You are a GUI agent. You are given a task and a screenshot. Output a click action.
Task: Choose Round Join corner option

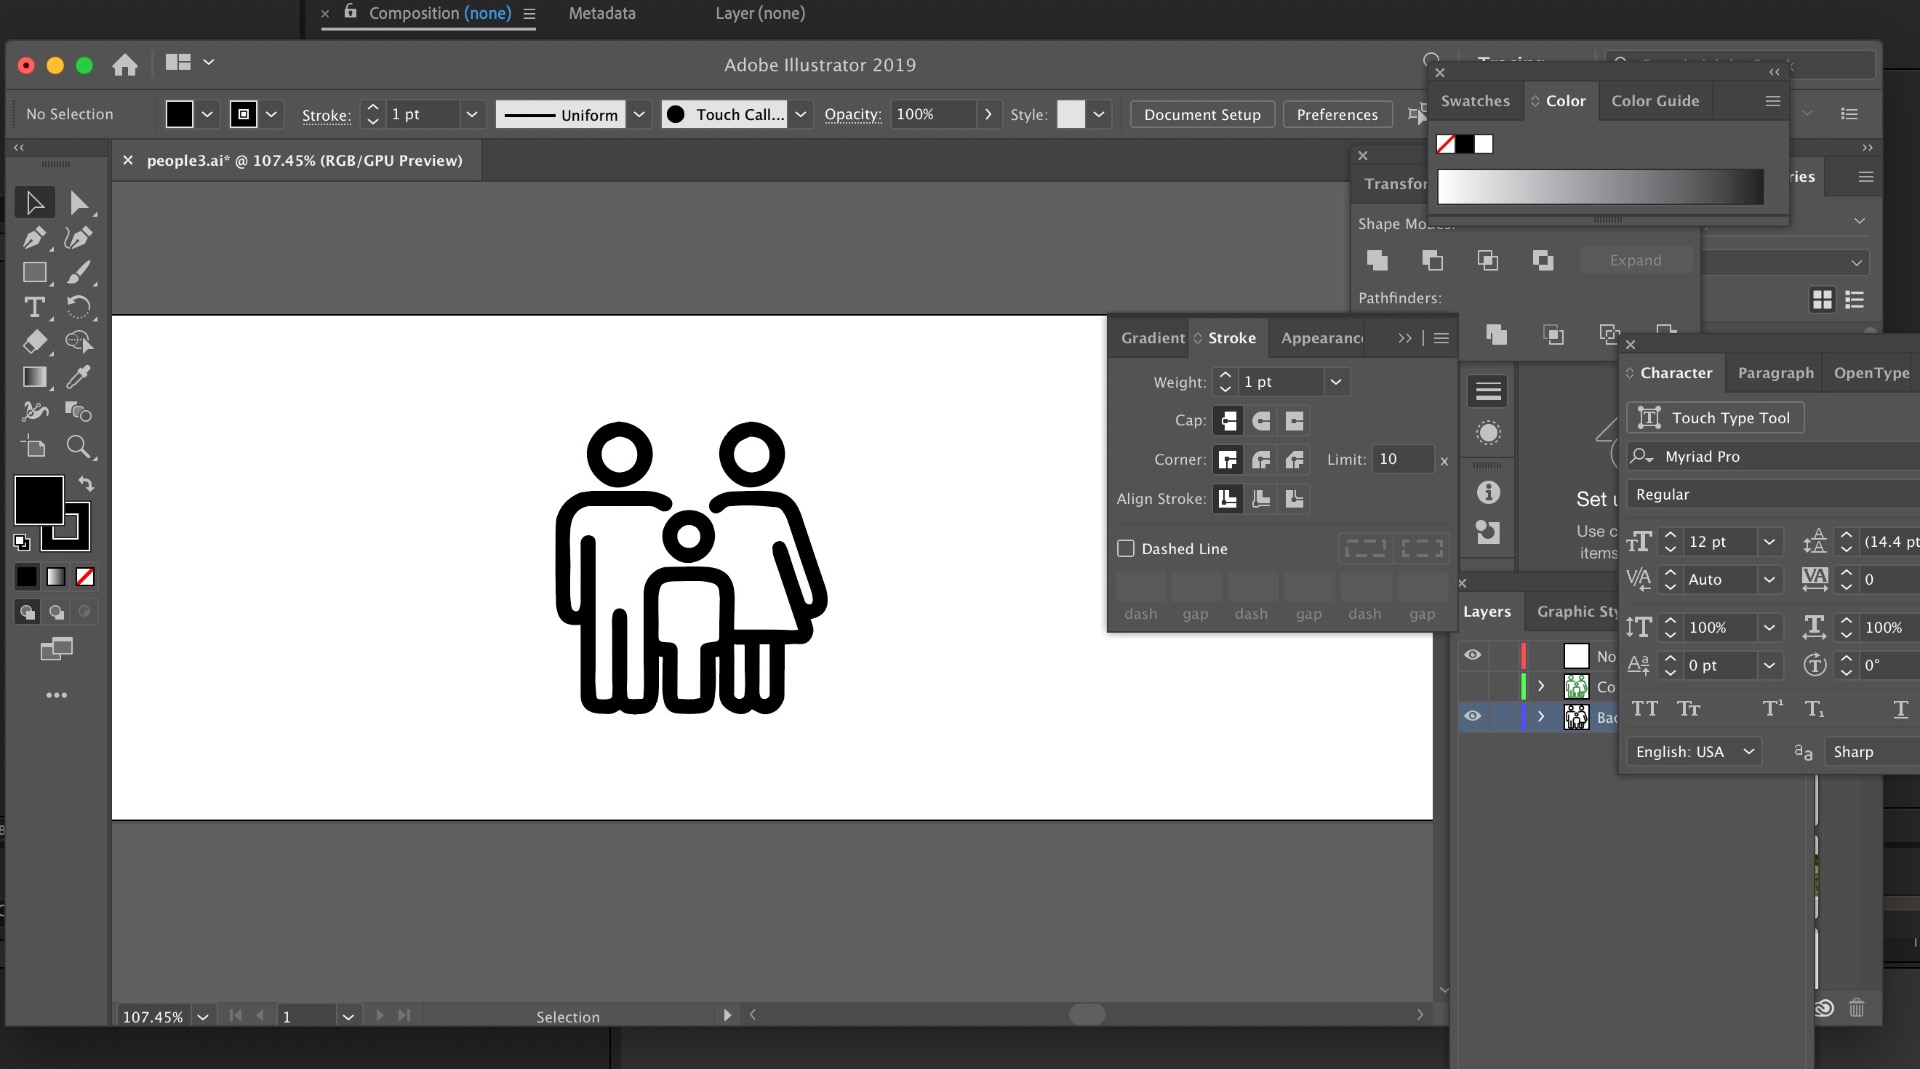click(x=1261, y=460)
